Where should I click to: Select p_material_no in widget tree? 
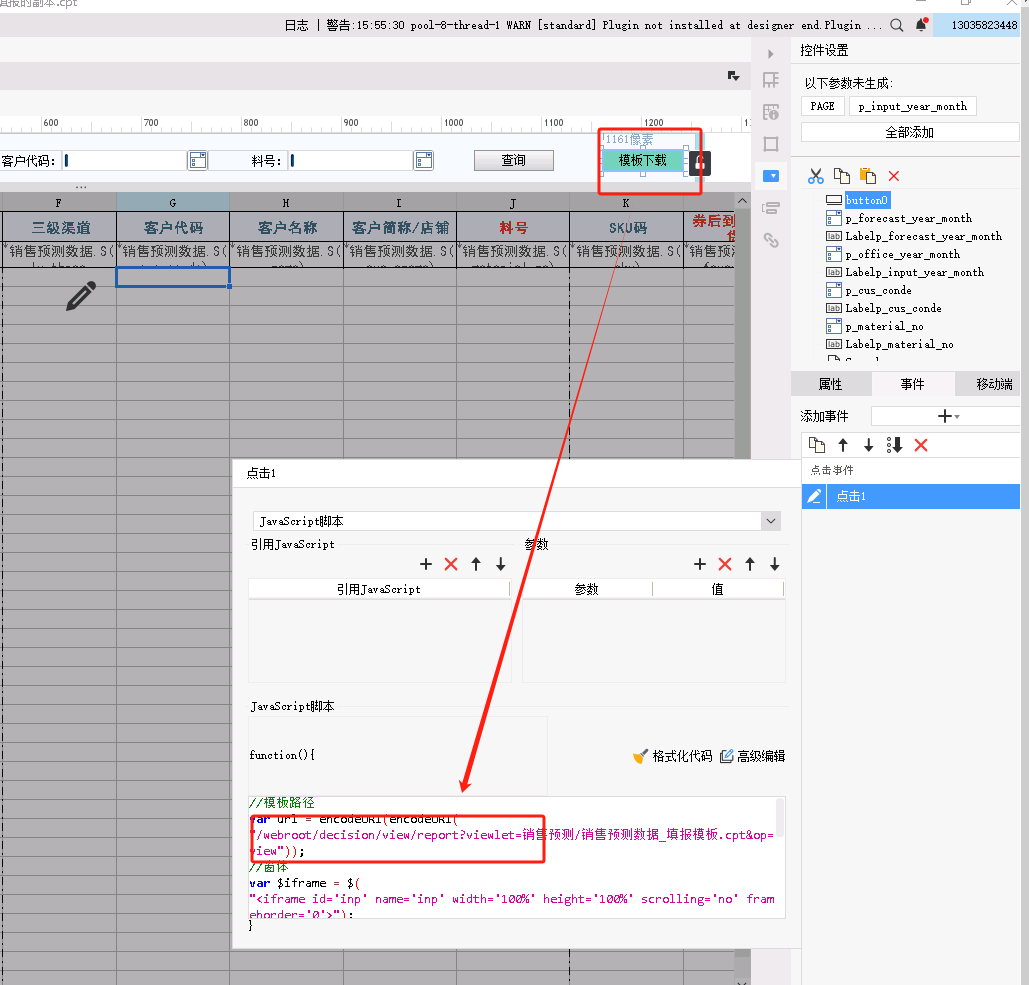click(884, 327)
